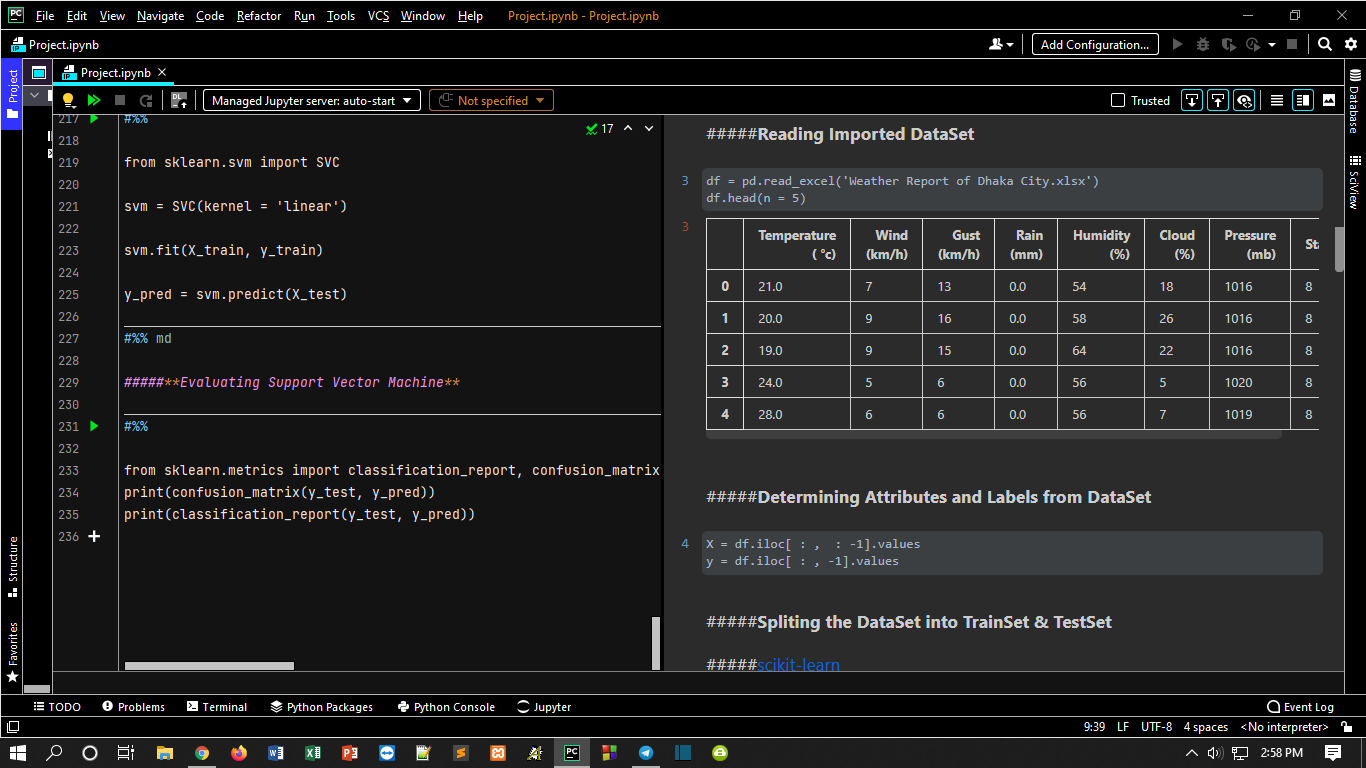Screen dimensions: 1366x768
Task: Toggle auto-scroll from source button
Action: (x=1191, y=100)
